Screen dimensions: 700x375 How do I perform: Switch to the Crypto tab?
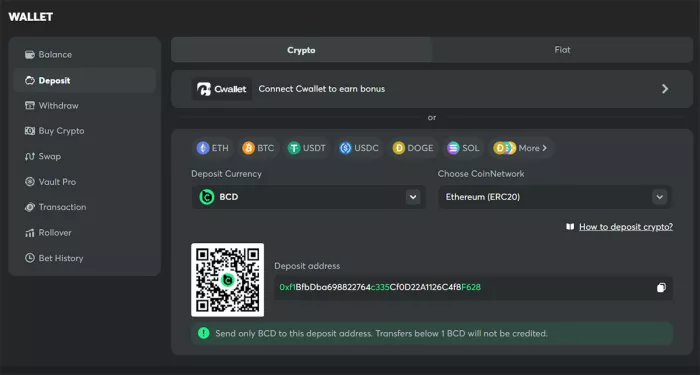tap(301, 50)
